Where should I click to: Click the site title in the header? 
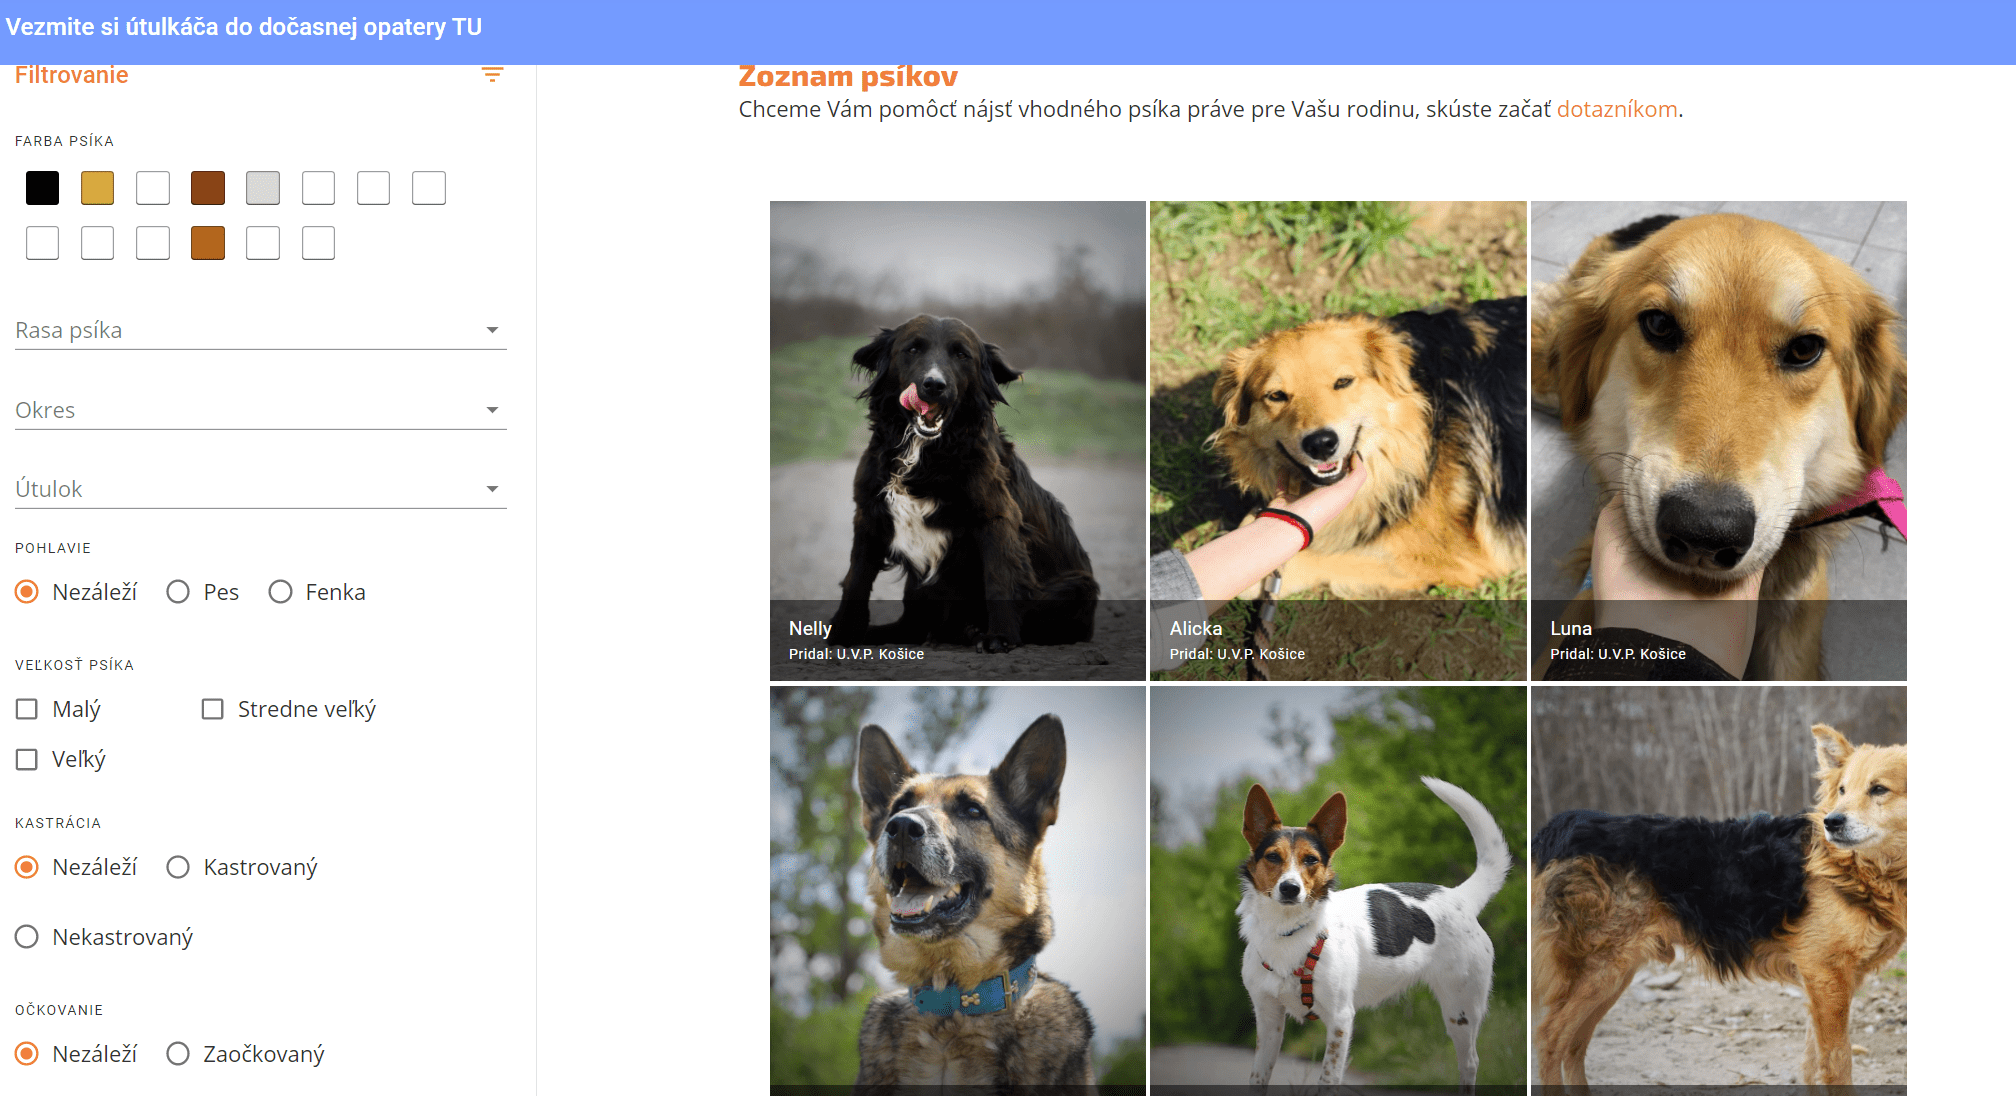point(244,27)
